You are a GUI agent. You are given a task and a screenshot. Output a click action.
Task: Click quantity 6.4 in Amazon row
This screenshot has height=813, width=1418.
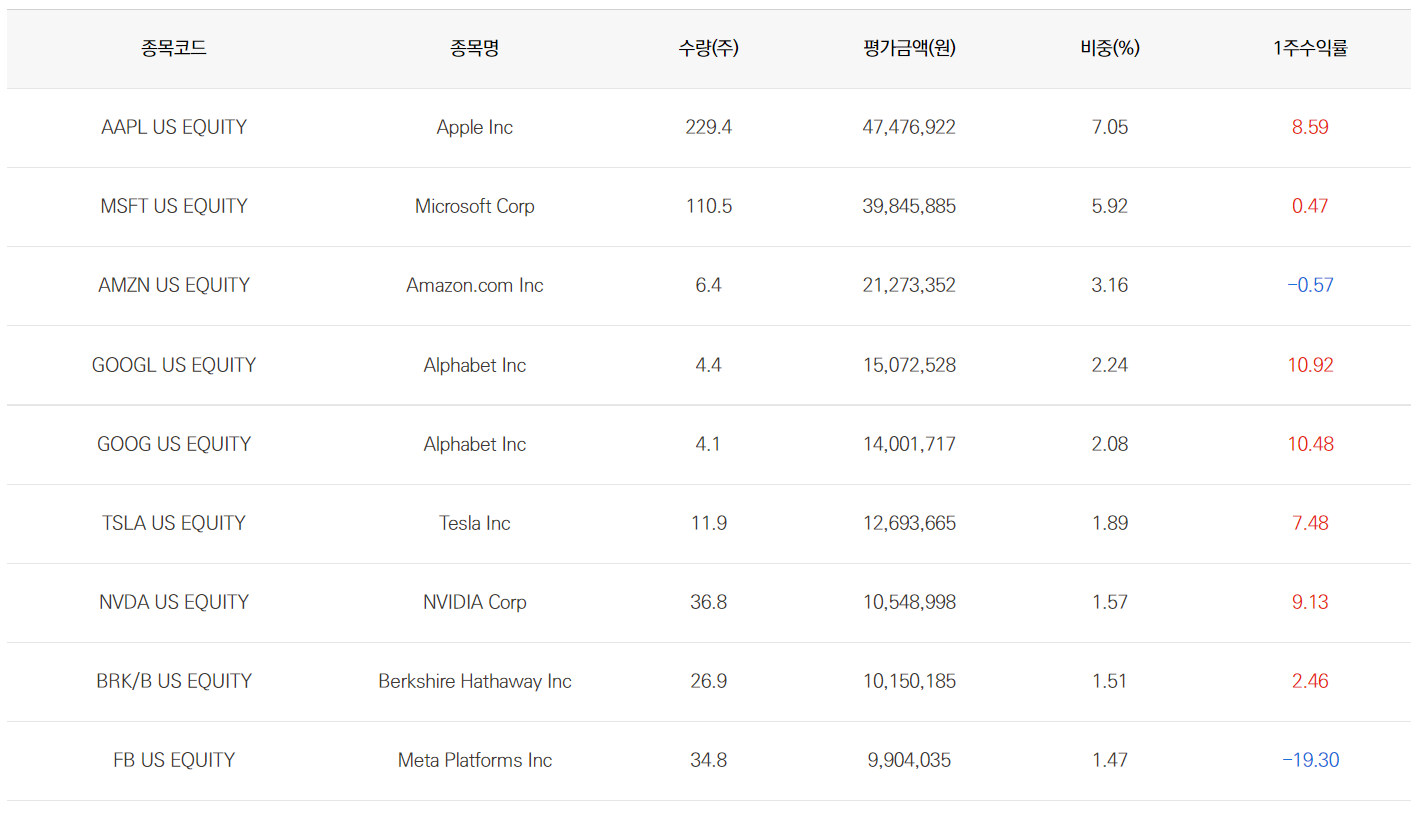pos(709,285)
